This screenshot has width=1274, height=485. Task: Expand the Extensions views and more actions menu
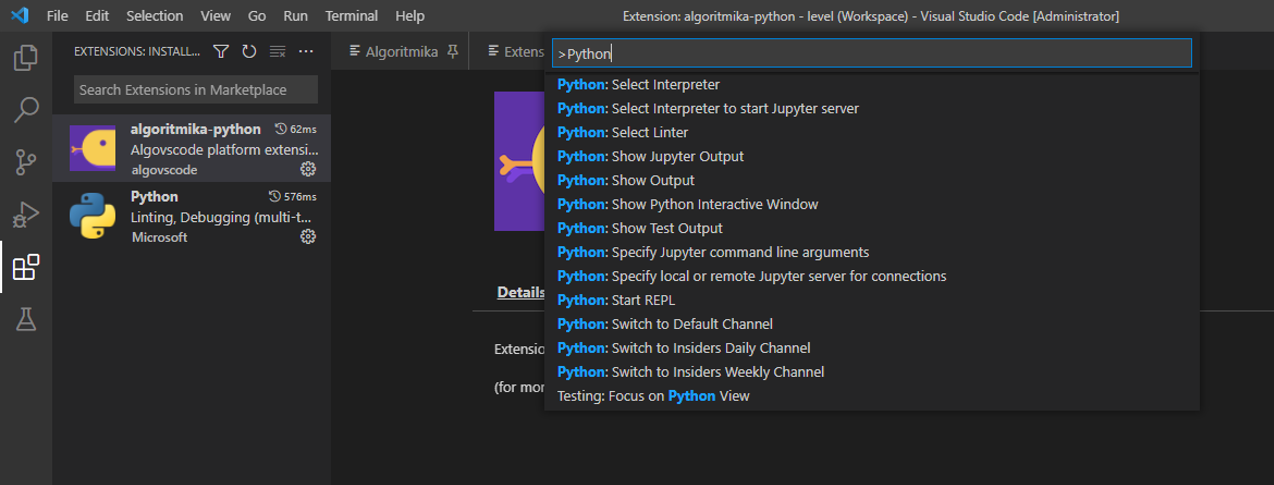[306, 52]
